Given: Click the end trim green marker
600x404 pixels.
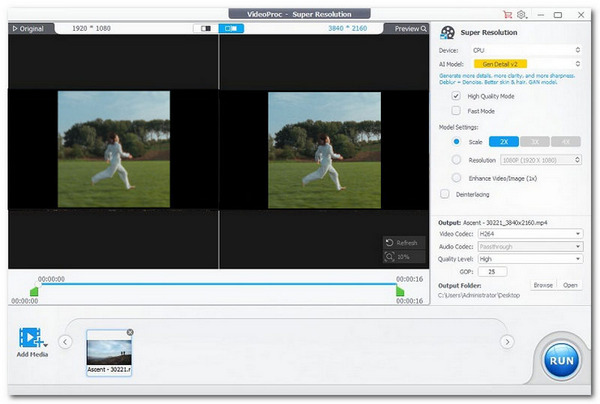Looking at the screenshot, I should pos(400,292).
